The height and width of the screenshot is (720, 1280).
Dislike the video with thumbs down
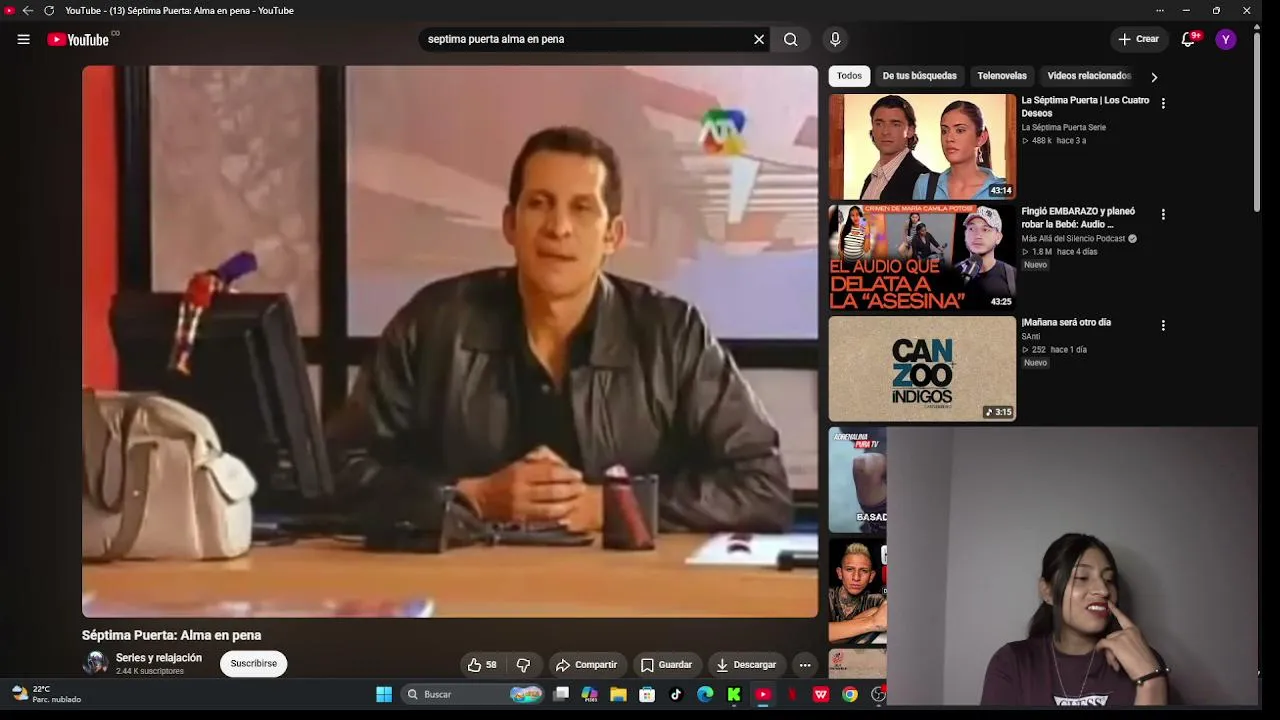(x=523, y=665)
